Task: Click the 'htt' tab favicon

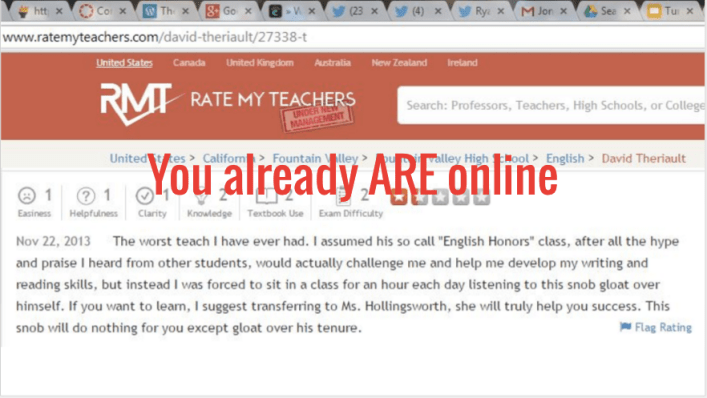Action: point(23,11)
